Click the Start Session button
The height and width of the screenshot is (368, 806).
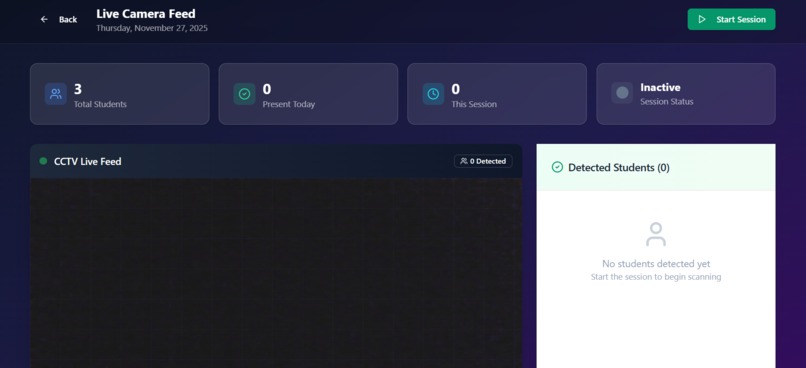(x=731, y=20)
